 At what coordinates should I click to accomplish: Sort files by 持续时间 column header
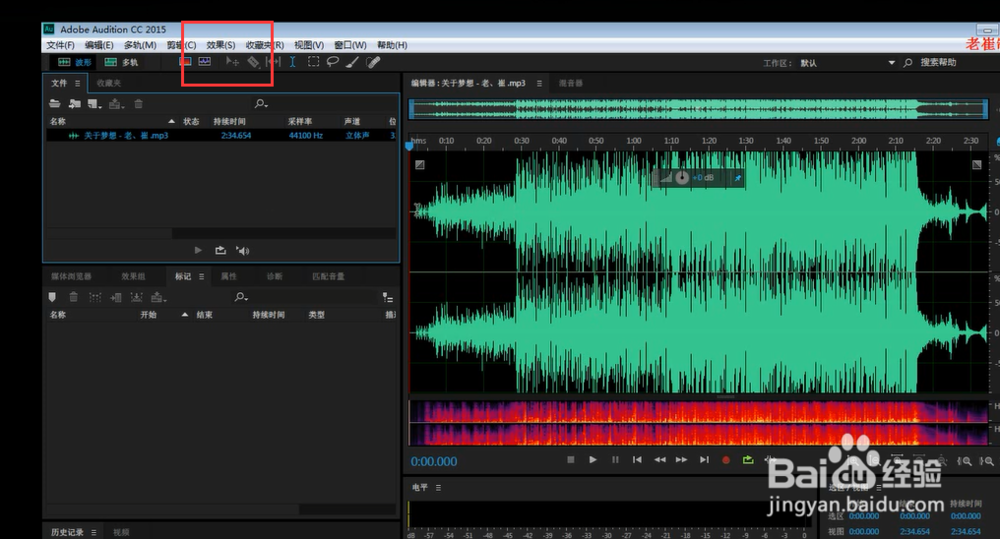point(230,121)
